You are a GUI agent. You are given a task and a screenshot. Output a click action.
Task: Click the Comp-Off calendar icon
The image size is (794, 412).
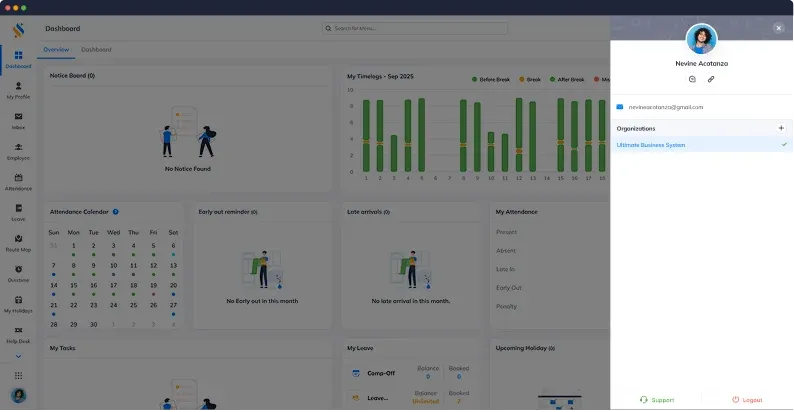click(x=356, y=373)
